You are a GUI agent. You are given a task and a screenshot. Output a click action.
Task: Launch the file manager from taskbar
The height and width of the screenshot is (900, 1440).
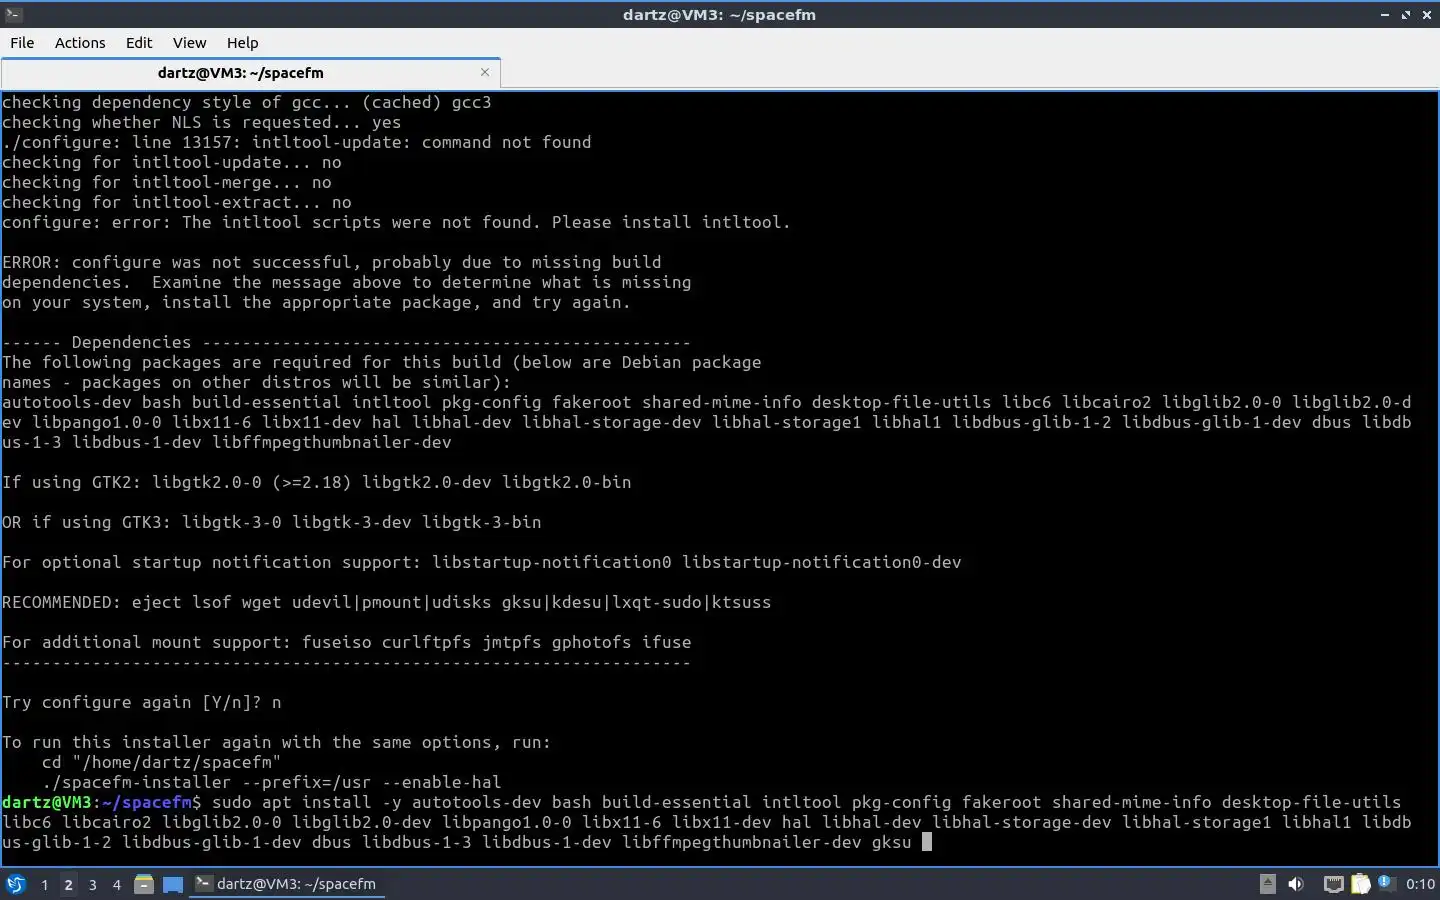click(144, 884)
